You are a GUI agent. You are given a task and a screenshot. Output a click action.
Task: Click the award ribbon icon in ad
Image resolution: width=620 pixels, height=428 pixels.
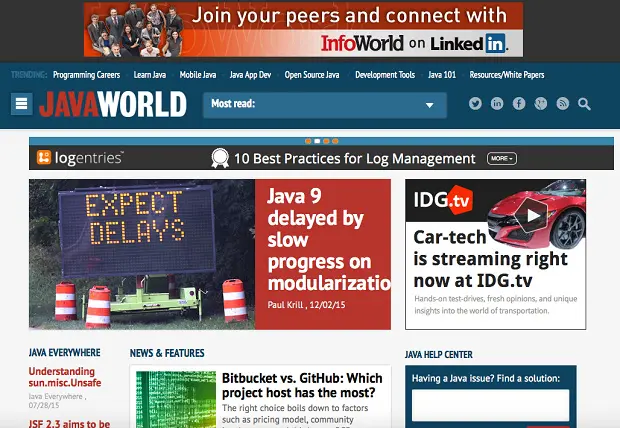pos(220,158)
